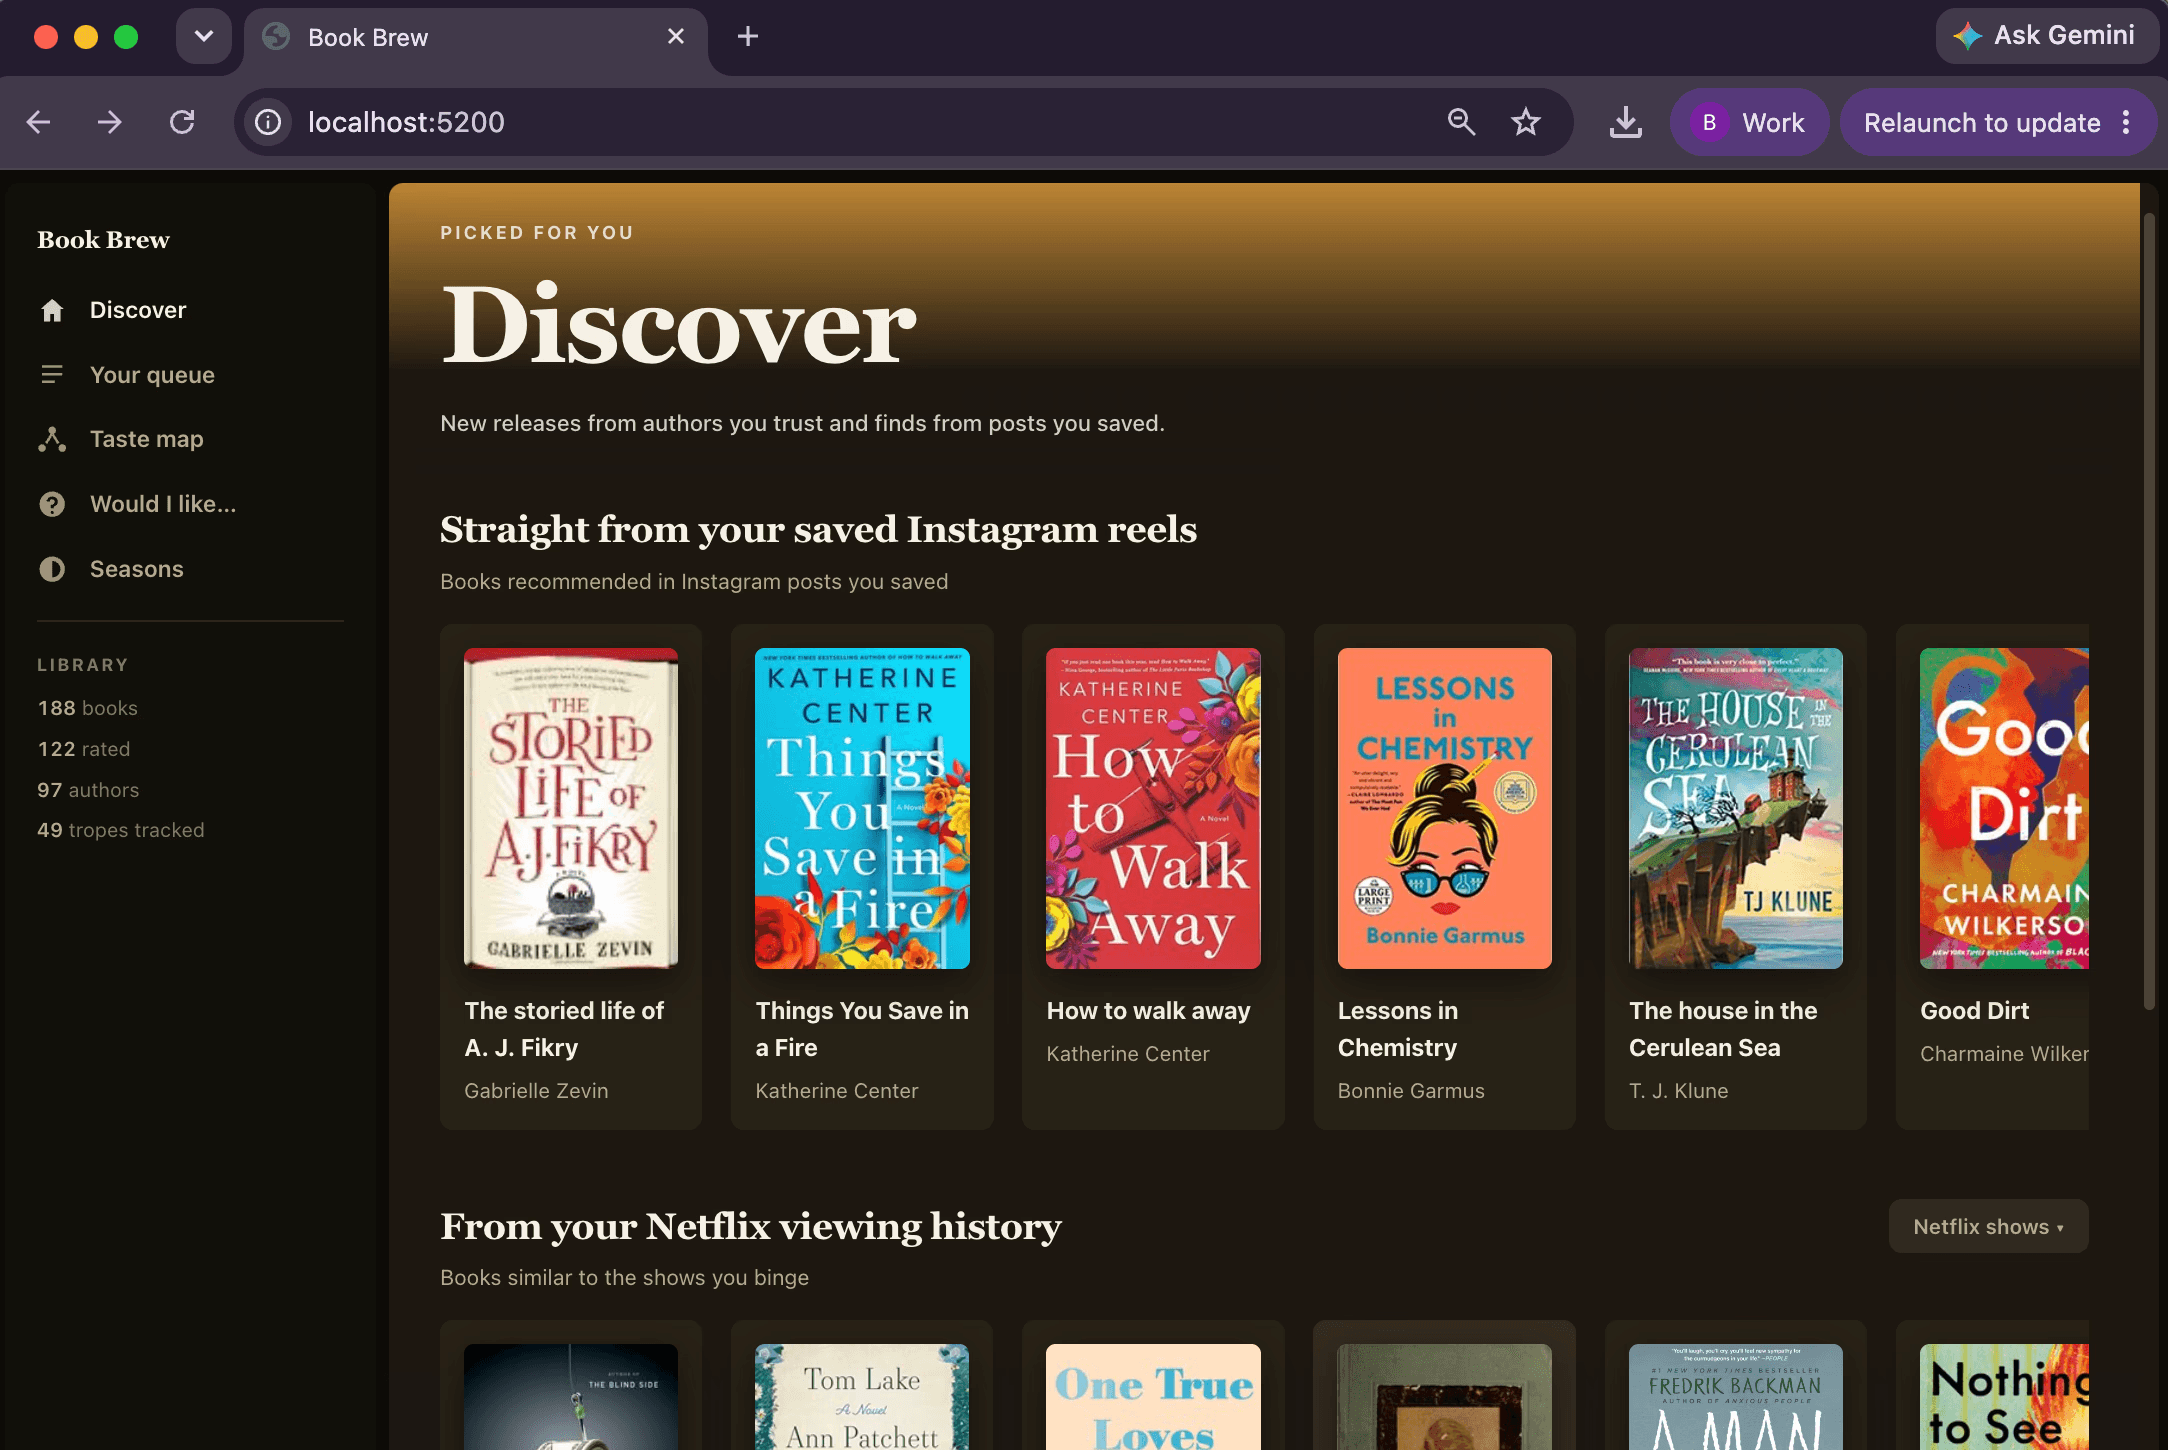
Task: Open The Blind Side author's book cover
Action: click(571, 1397)
